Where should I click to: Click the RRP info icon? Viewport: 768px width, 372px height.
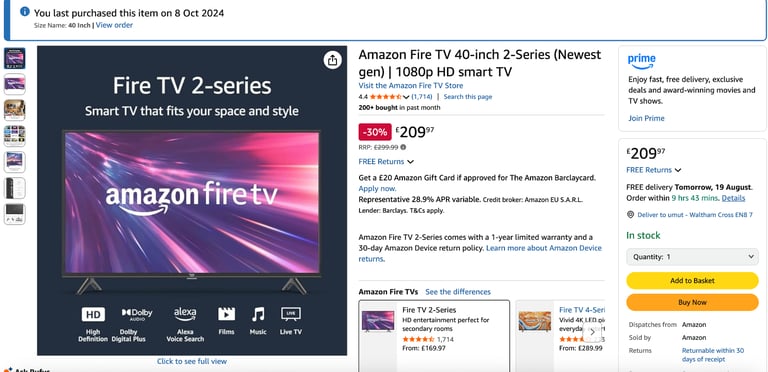[x=403, y=147]
